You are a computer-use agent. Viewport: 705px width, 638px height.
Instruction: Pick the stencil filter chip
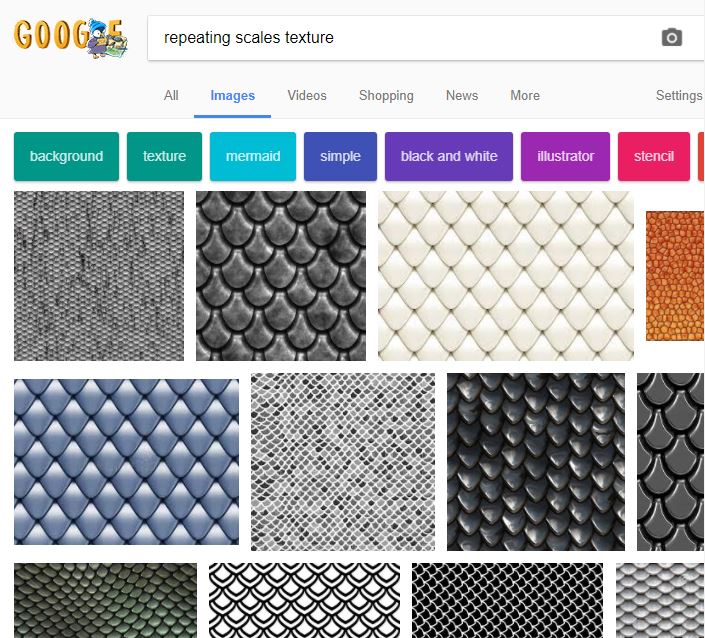[654, 156]
